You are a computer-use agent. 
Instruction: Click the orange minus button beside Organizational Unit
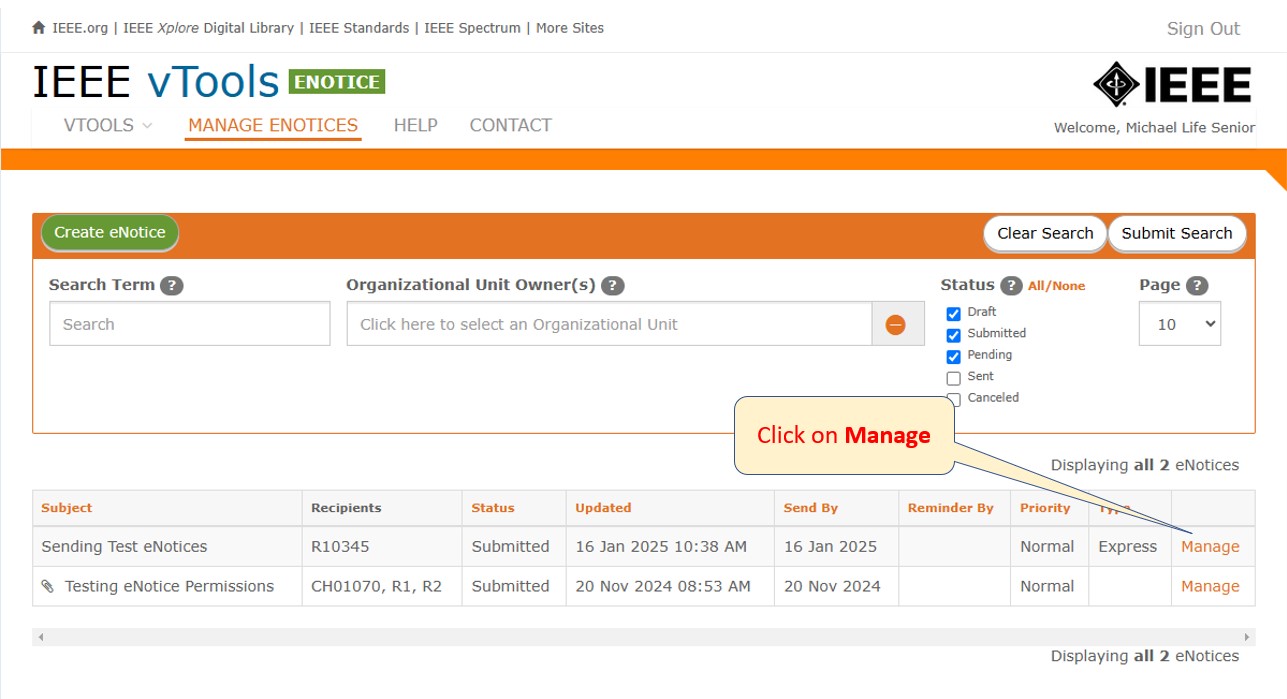[895, 324]
